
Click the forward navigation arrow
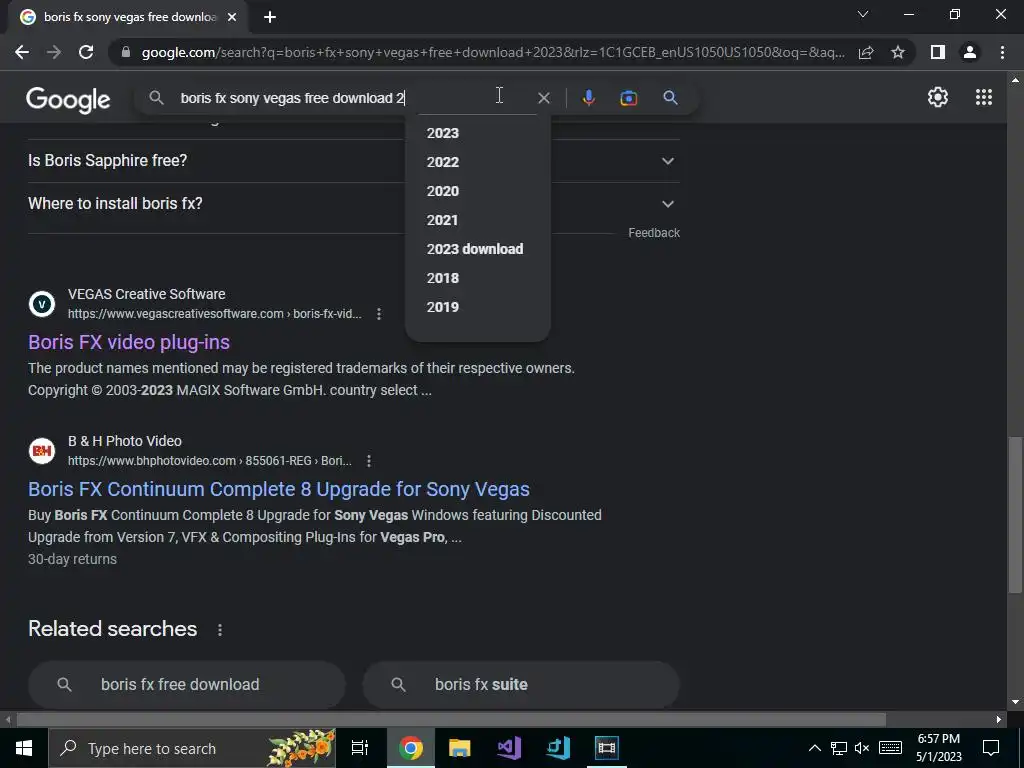54,52
